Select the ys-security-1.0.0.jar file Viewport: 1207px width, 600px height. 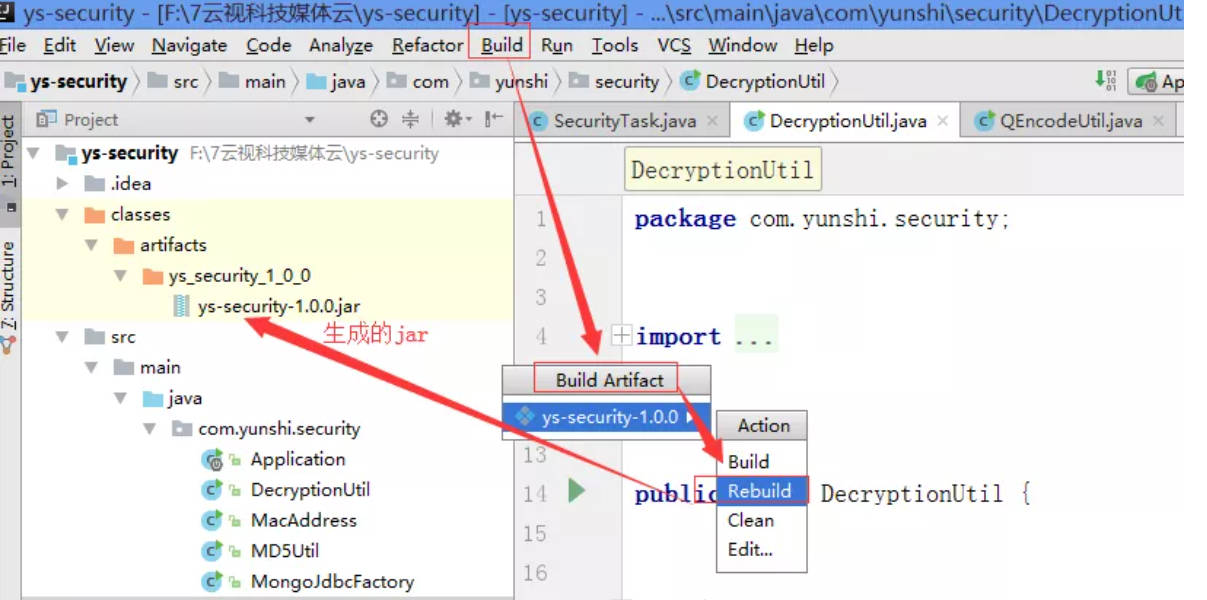coord(278,306)
